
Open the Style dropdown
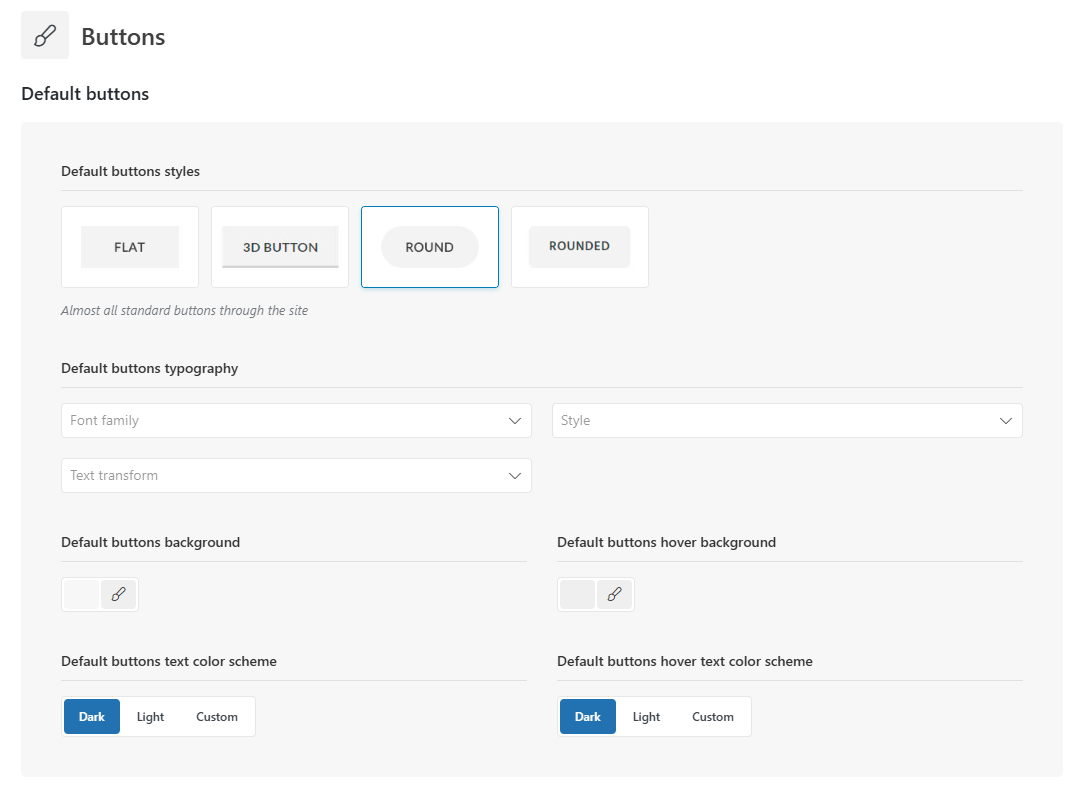787,421
